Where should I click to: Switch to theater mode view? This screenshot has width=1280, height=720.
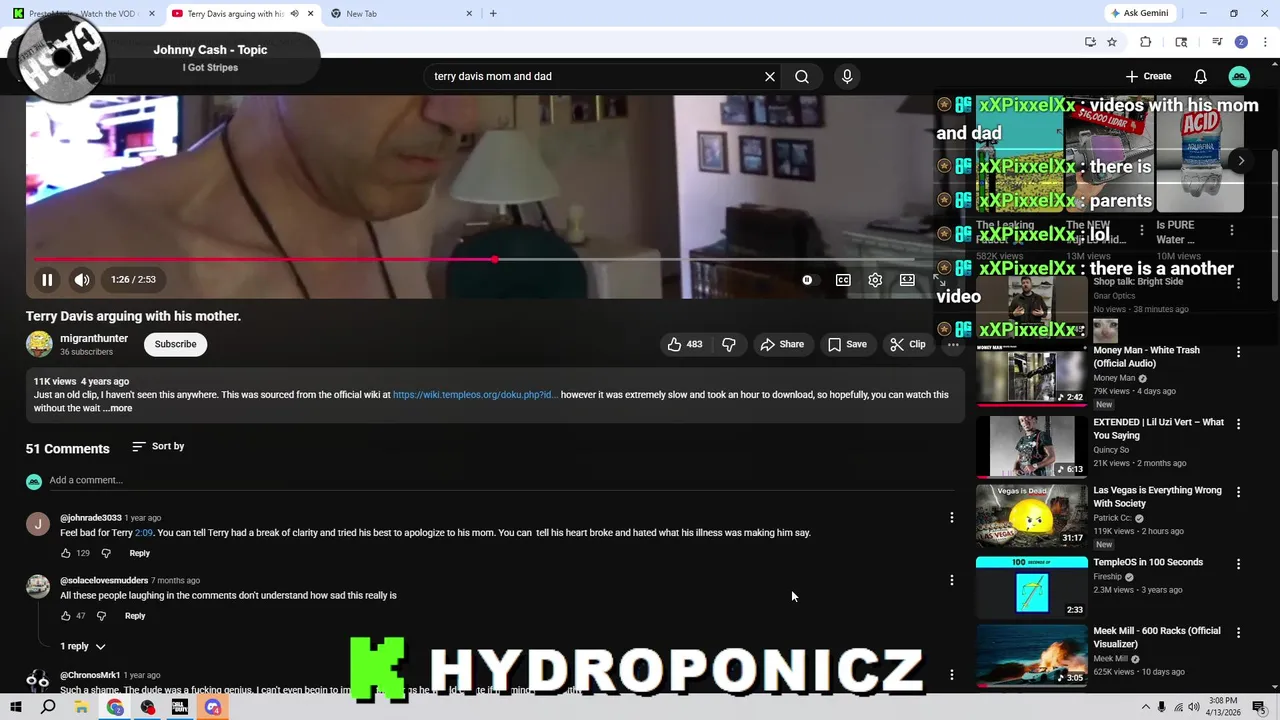tap(907, 280)
